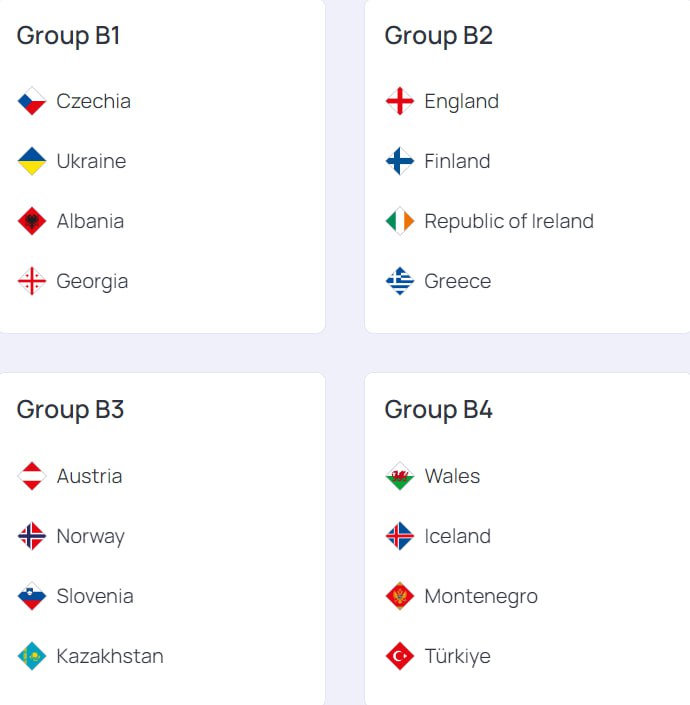Viewport: 690px width, 705px height.
Task: Click the England flag icon
Action: [x=400, y=101]
